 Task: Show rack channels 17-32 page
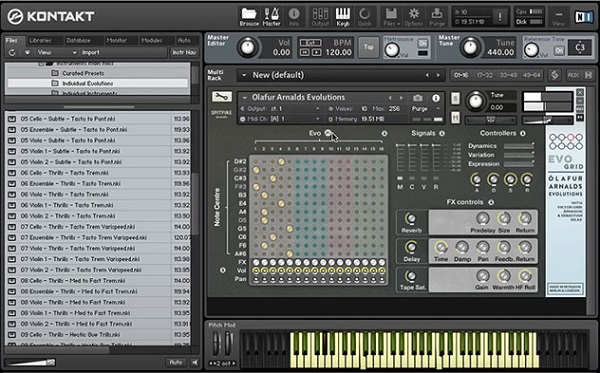(x=484, y=75)
